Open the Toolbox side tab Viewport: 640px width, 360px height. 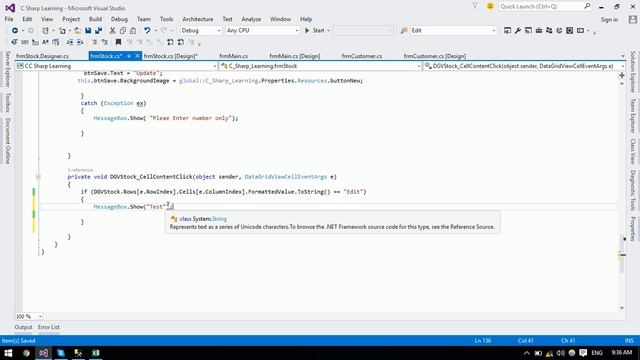[x=7, y=102]
